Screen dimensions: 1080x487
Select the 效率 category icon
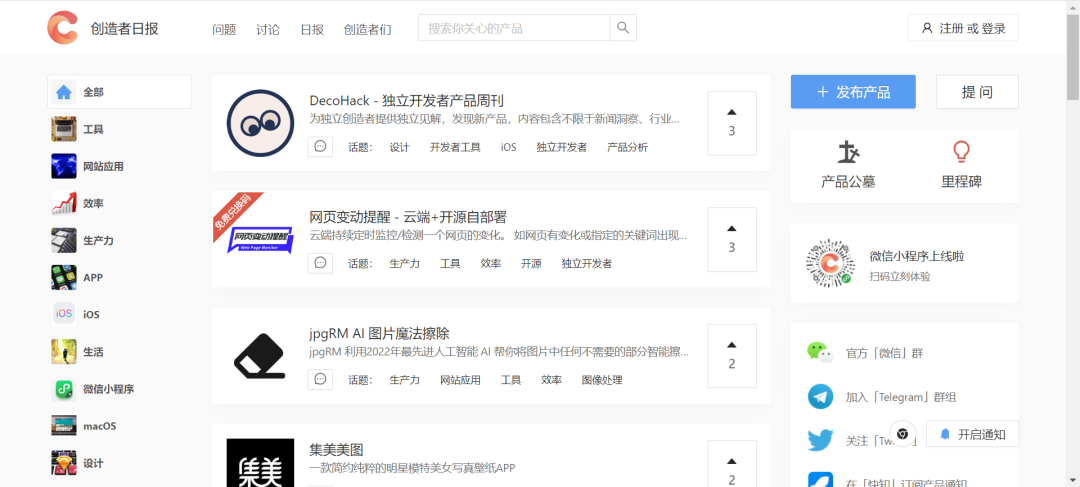pyautogui.click(x=64, y=203)
